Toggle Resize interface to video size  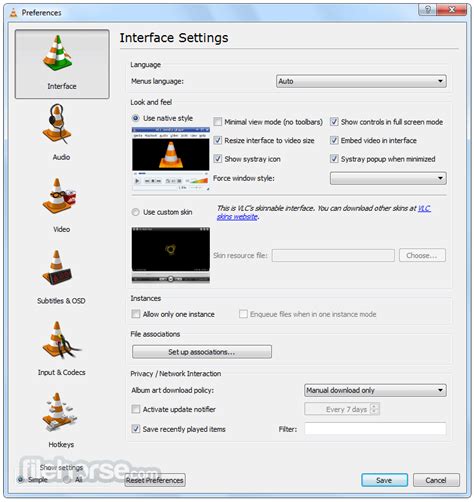[x=218, y=140]
